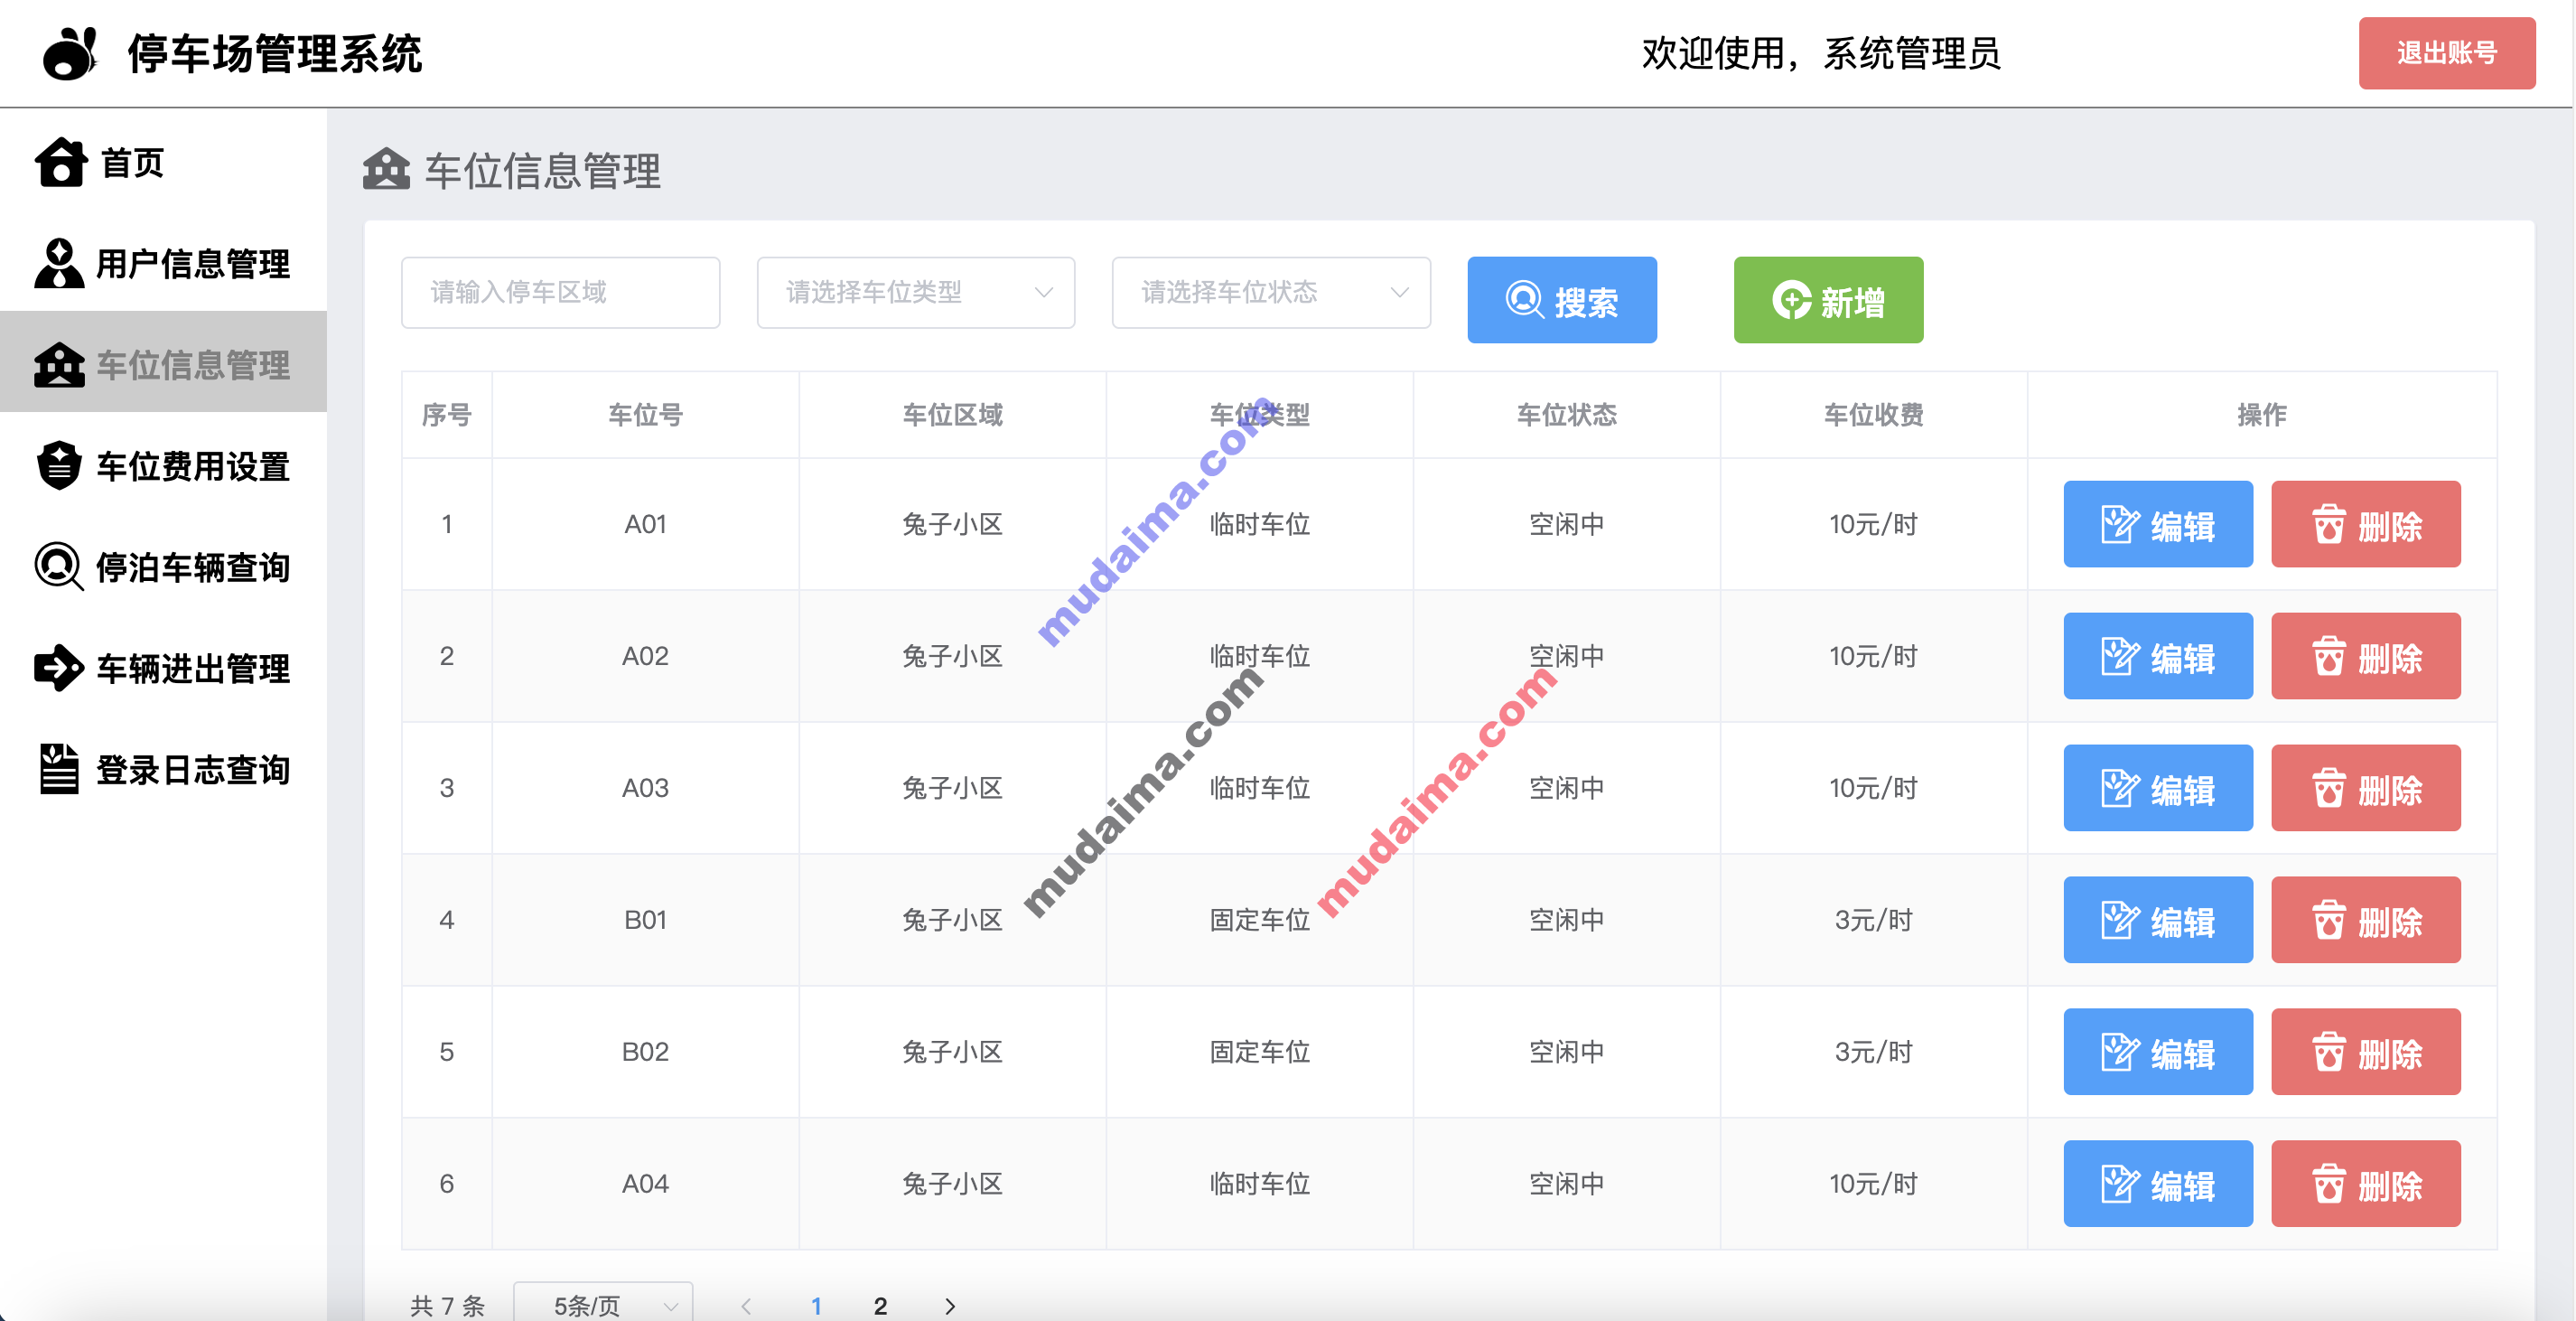This screenshot has width=2576, height=1321.
Task: Select 车位信息管理 in the sidebar
Action: (163, 361)
